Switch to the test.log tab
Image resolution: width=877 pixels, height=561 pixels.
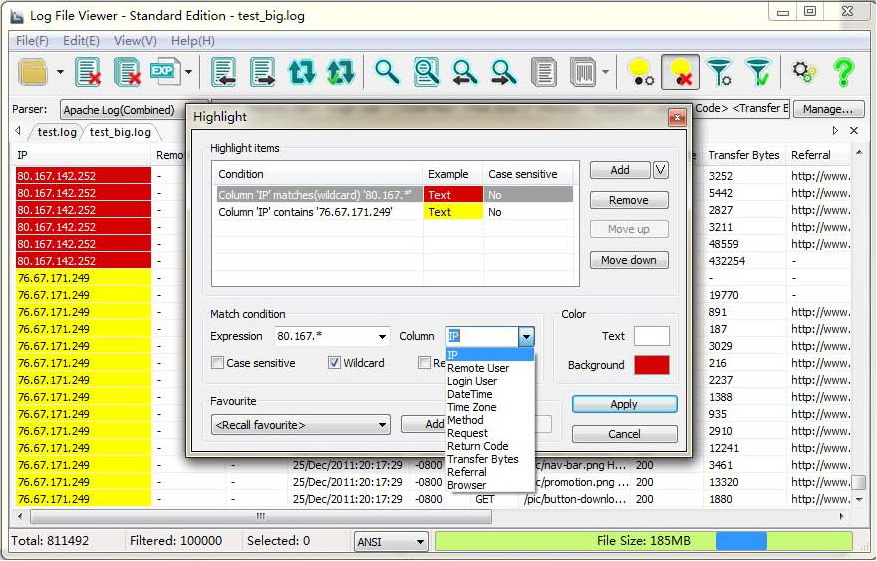[57, 132]
